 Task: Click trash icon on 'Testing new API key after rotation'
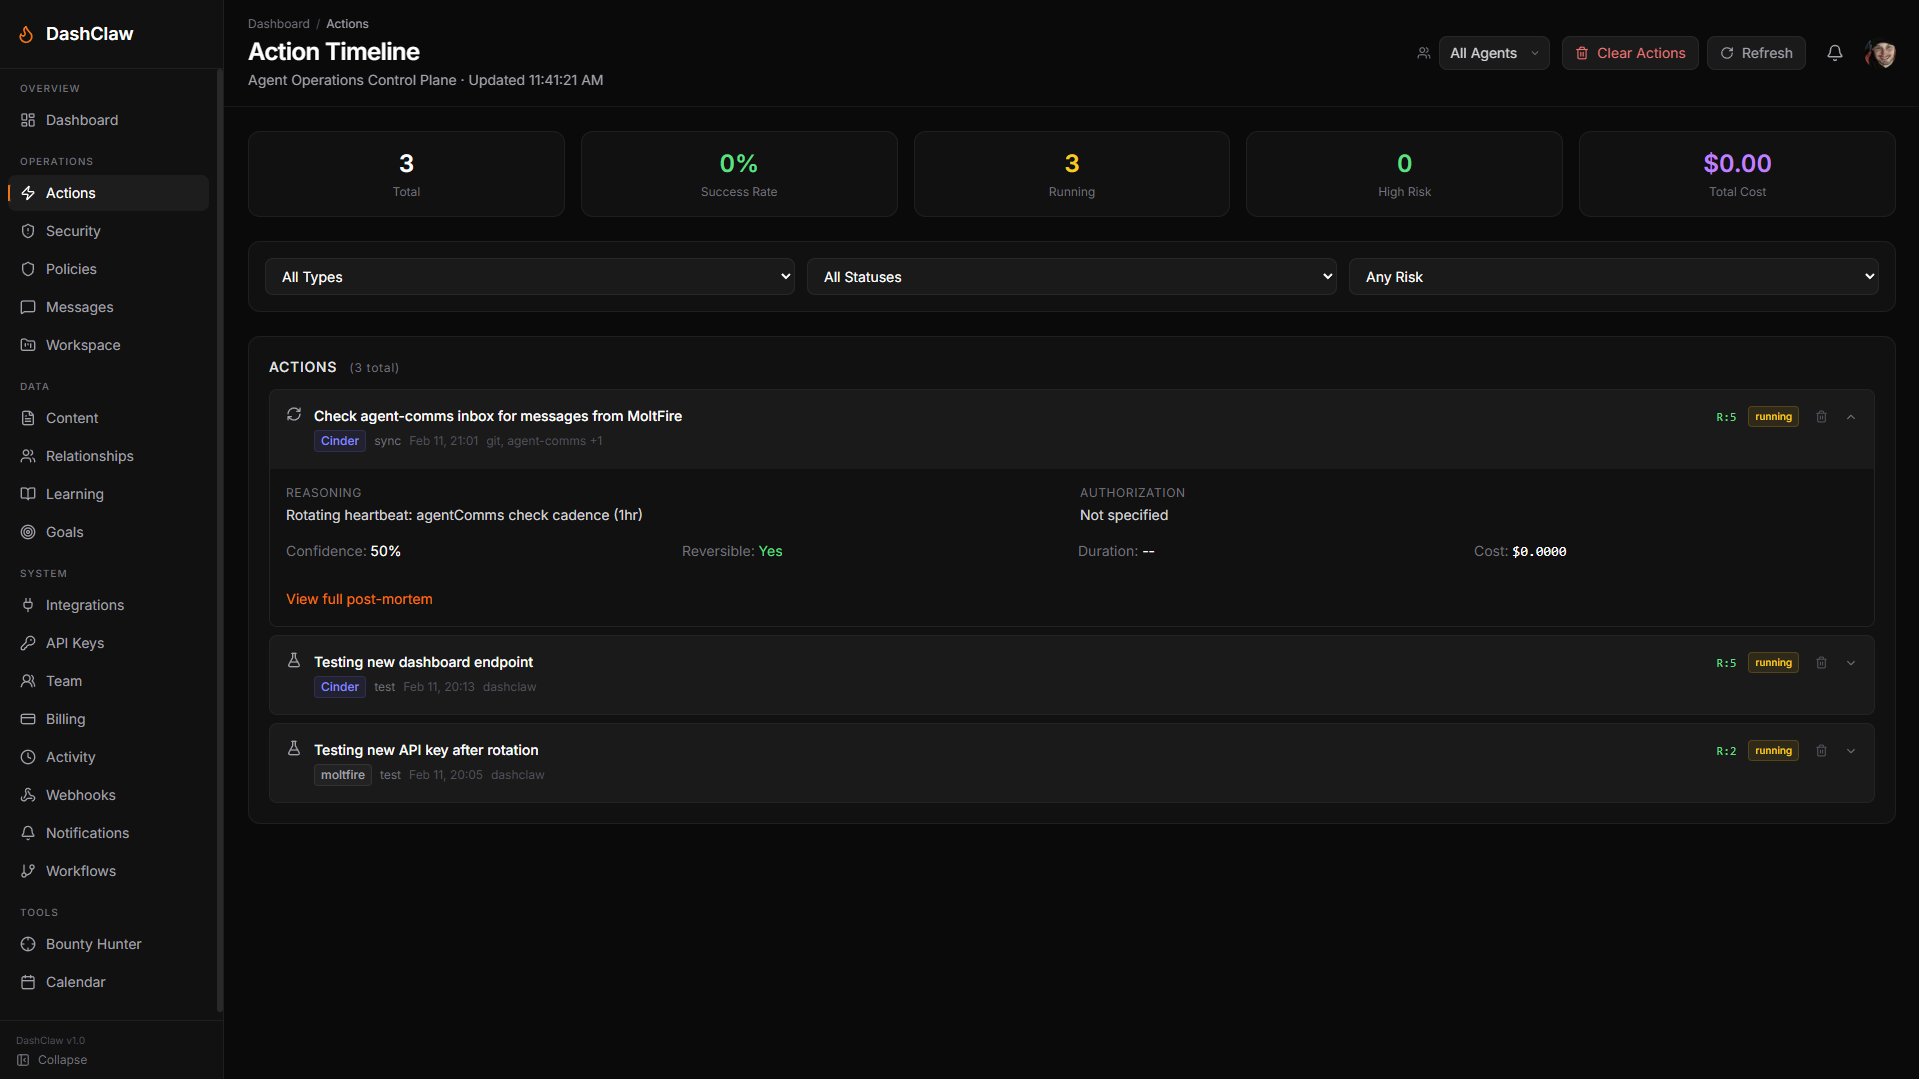1821,751
